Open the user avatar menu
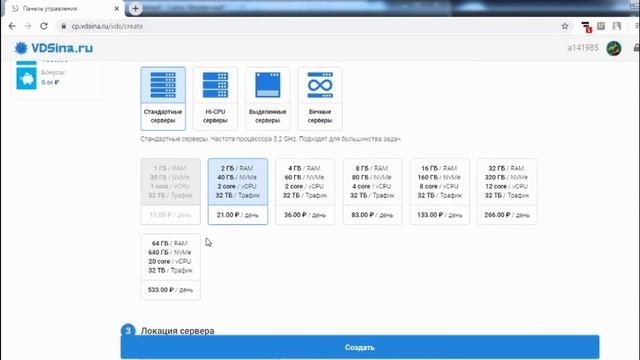Image resolution: width=640 pixels, height=360 pixels. [614, 48]
